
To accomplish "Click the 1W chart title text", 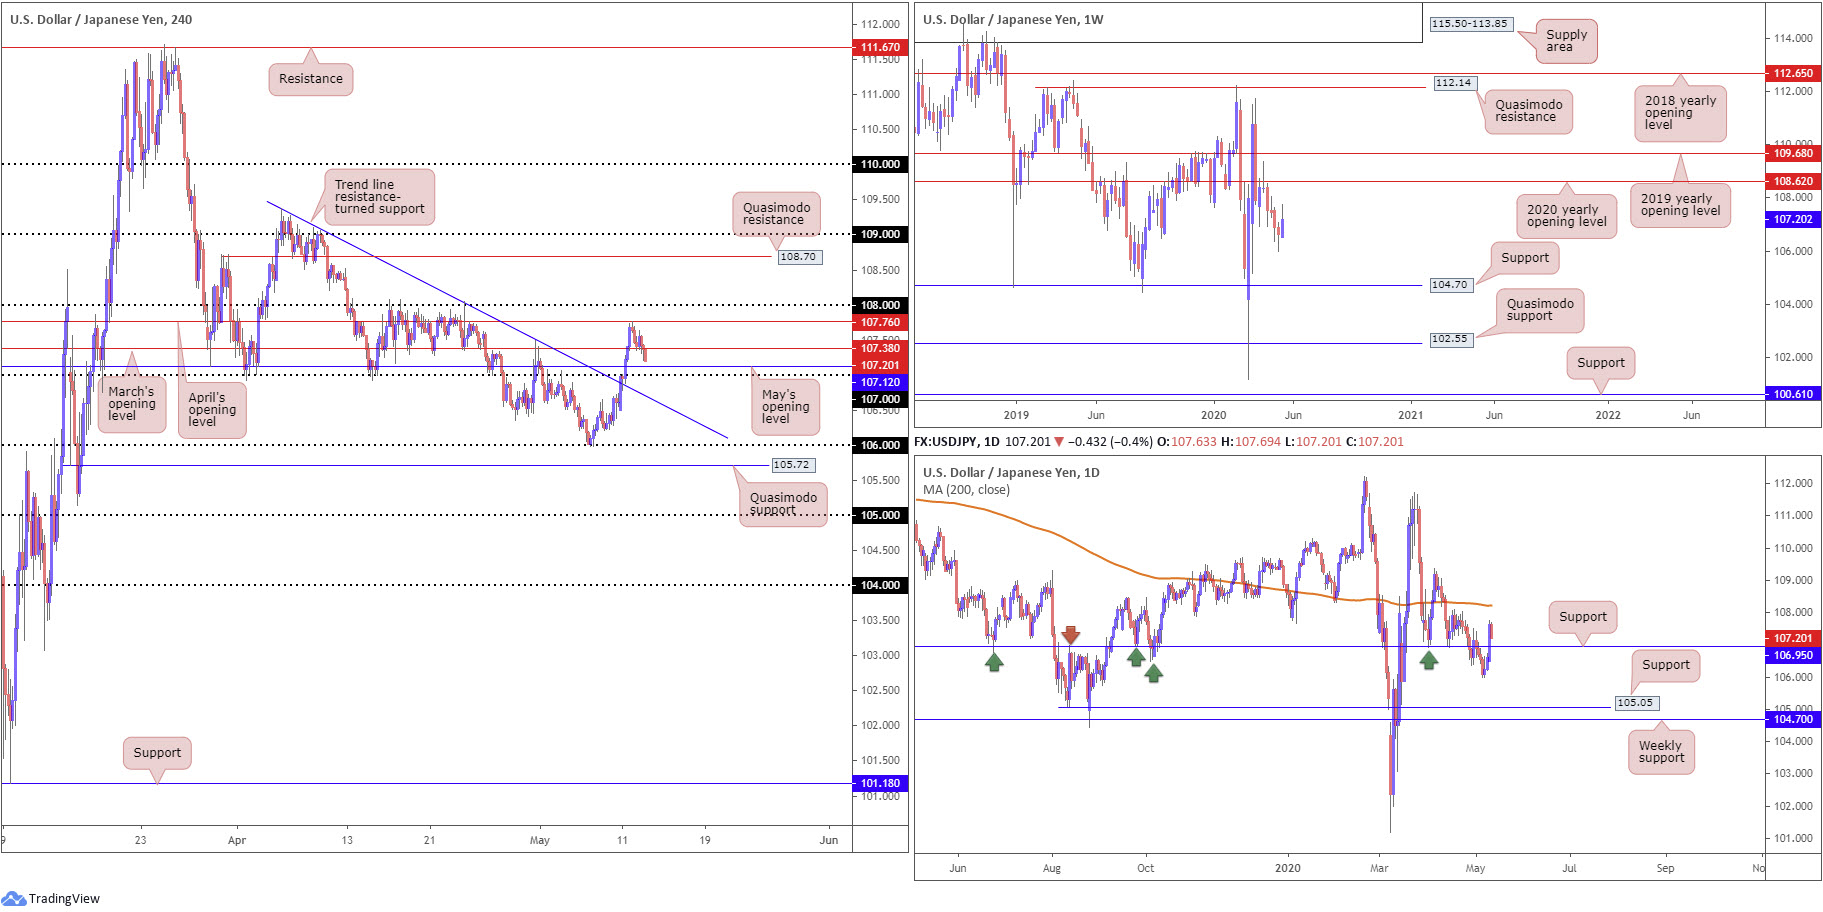I will coord(1013,19).
